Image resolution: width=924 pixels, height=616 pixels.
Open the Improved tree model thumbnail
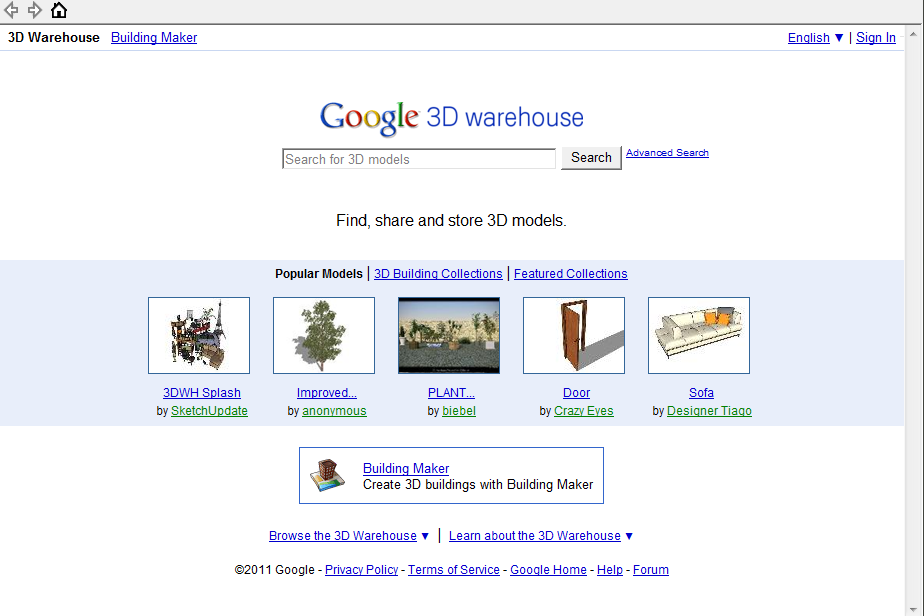pyautogui.click(x=324, y=335)
